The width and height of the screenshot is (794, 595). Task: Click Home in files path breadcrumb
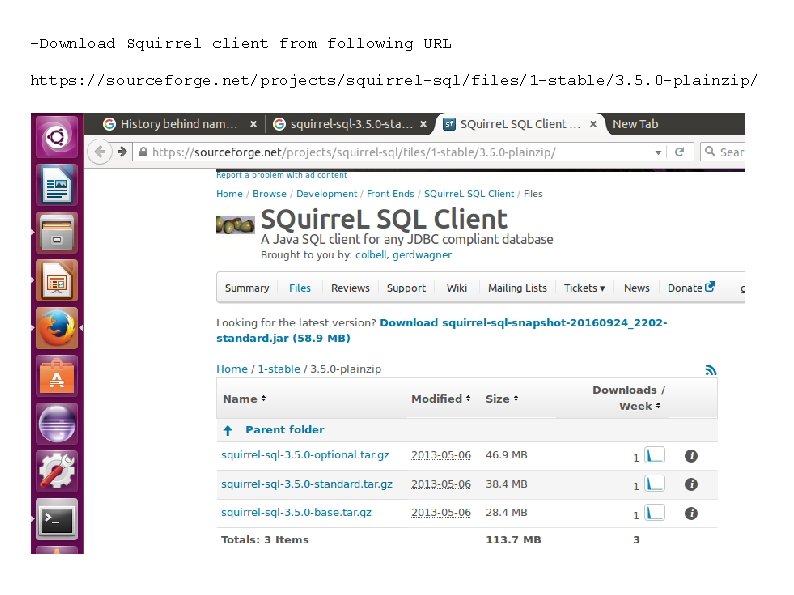coord(232,369)
